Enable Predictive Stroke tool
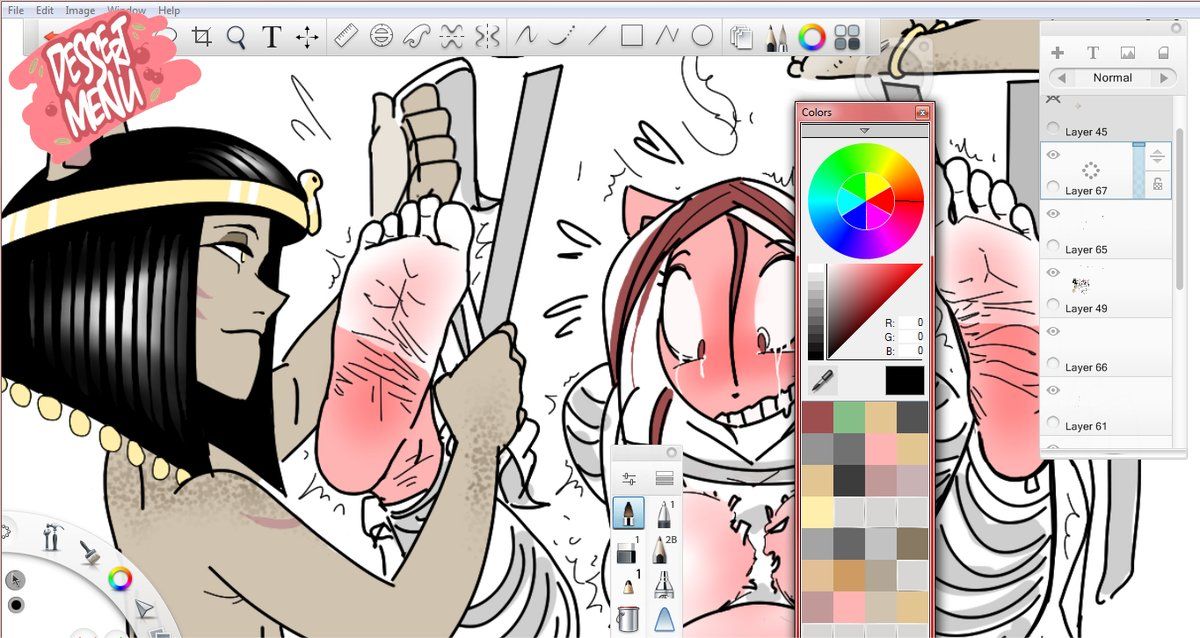Image resolution: width=1200 pixels, height=638 pixels. (561, 37)
